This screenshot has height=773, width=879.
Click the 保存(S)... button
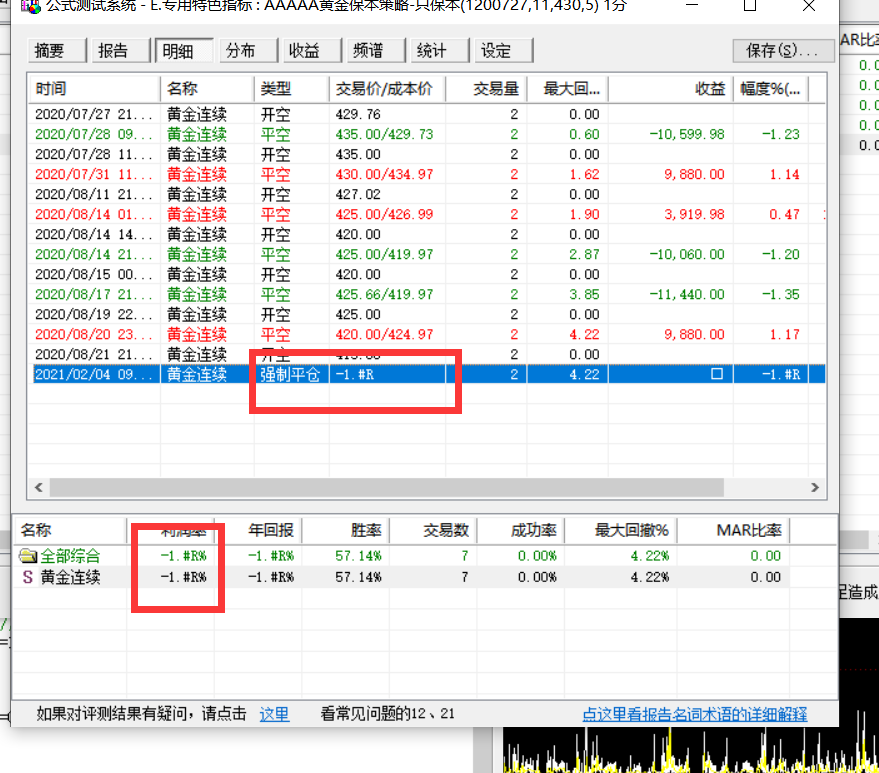coord(783,50)
